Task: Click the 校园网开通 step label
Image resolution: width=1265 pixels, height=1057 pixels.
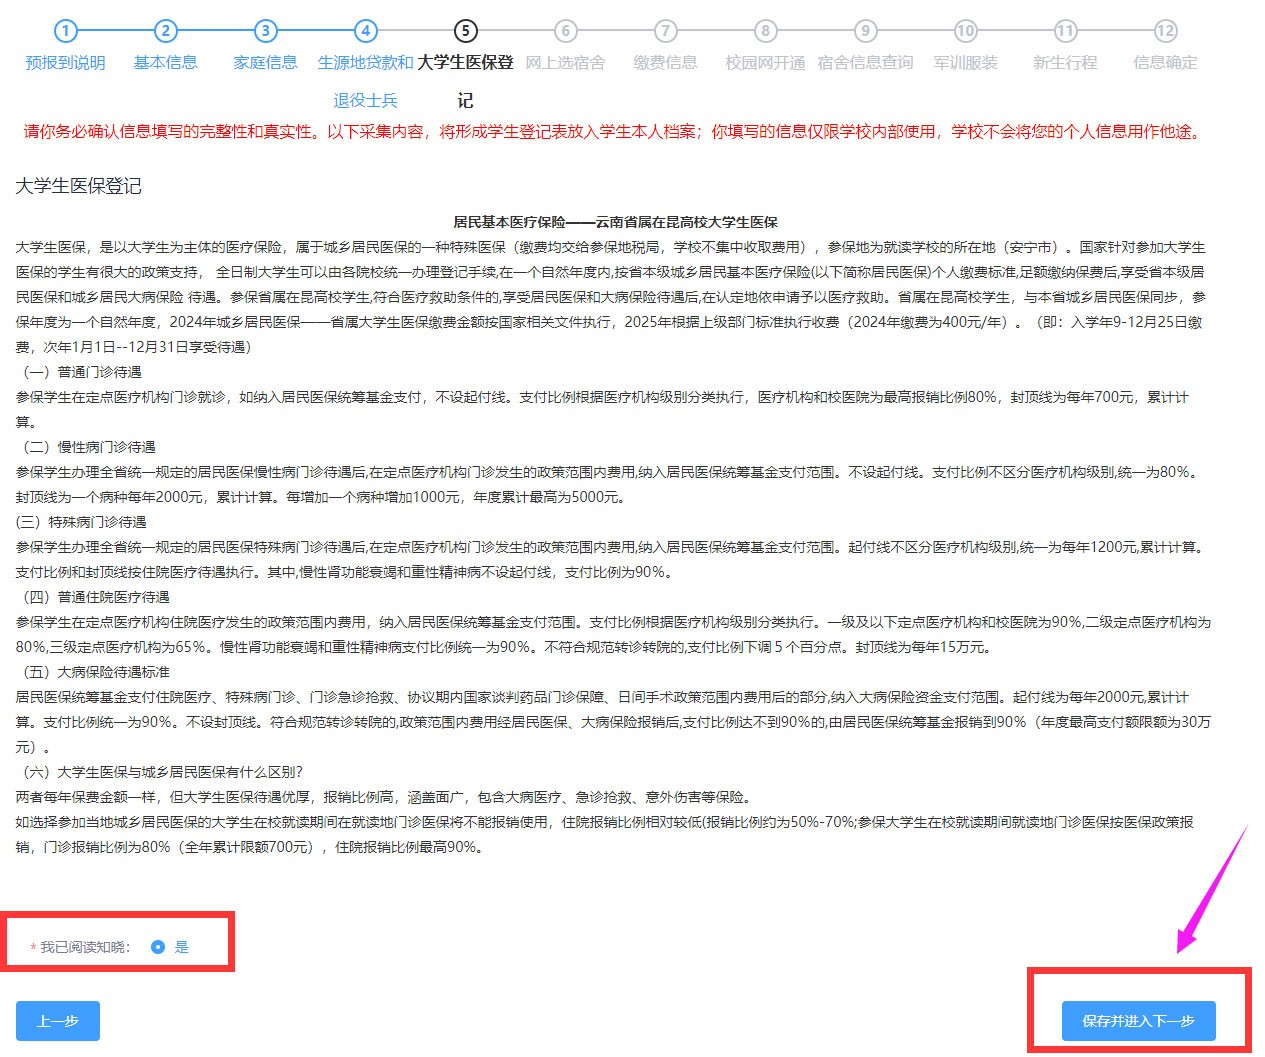Action: 766,62
